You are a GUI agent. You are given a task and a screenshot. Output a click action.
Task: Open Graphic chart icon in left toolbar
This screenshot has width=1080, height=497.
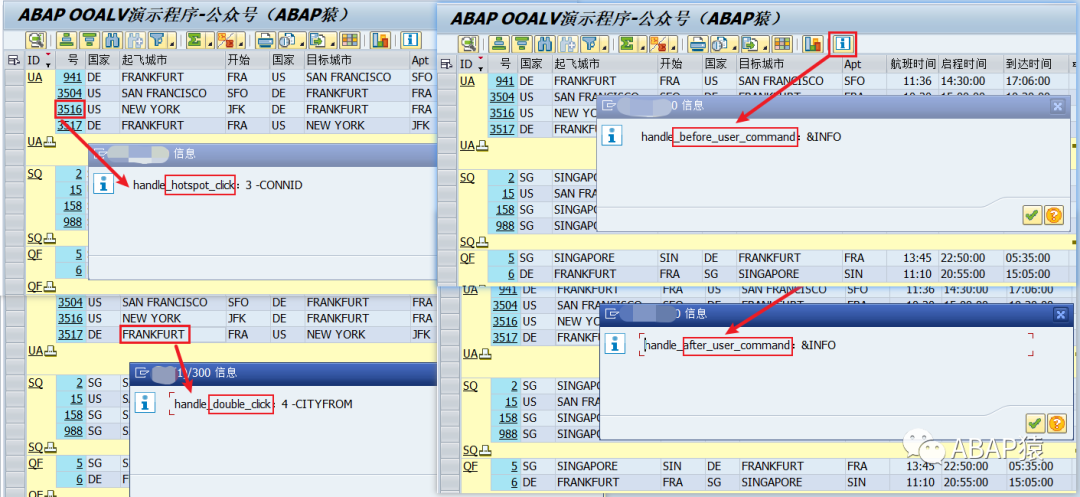[380, 40]
